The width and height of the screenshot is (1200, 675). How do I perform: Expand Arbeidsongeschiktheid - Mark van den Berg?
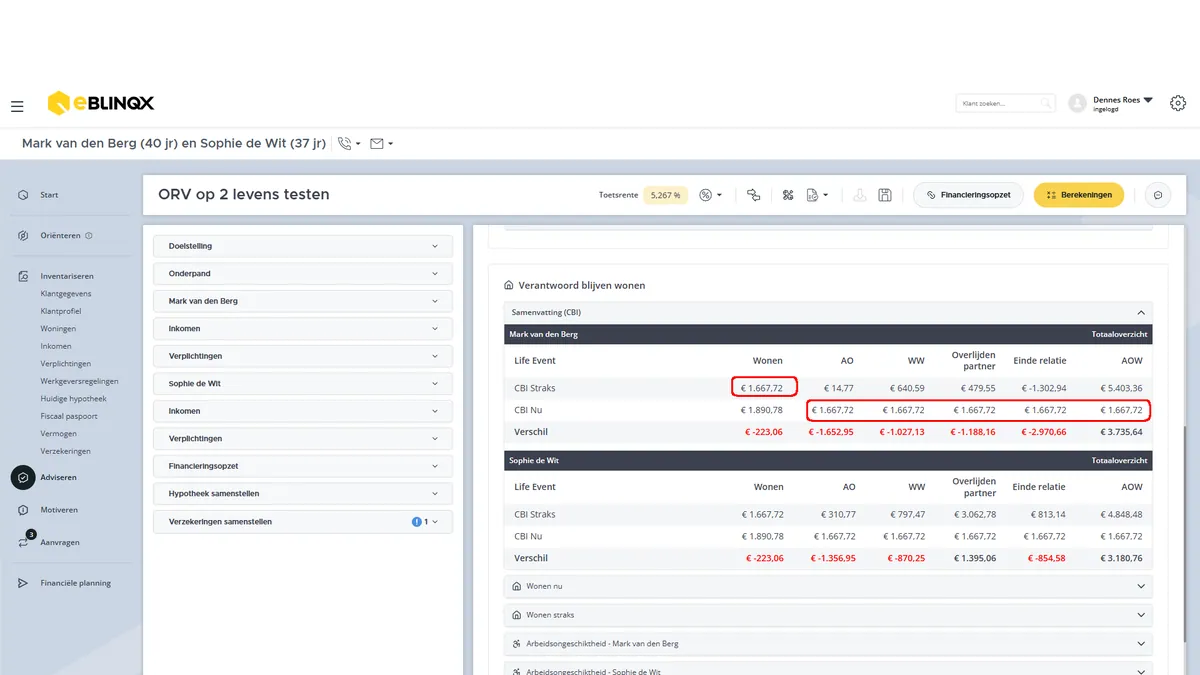828,643
